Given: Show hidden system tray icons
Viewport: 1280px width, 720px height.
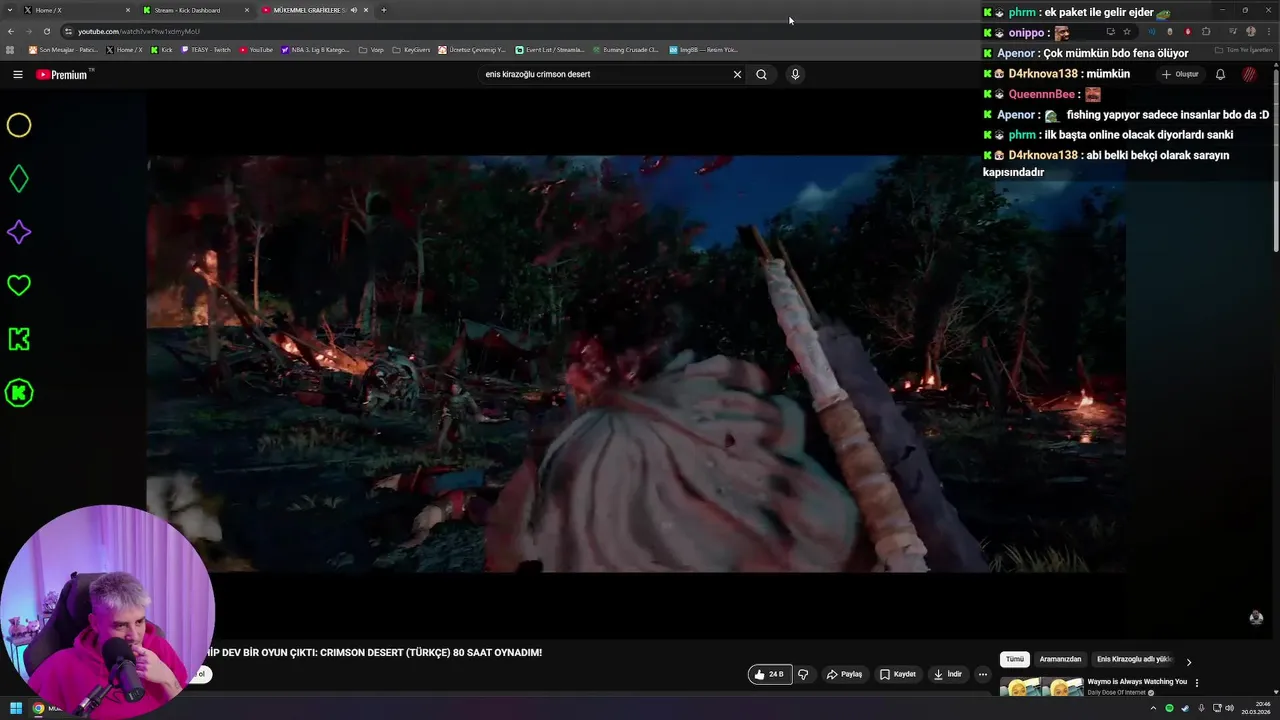Looking at the screenshot, I should click(1154, 708).
